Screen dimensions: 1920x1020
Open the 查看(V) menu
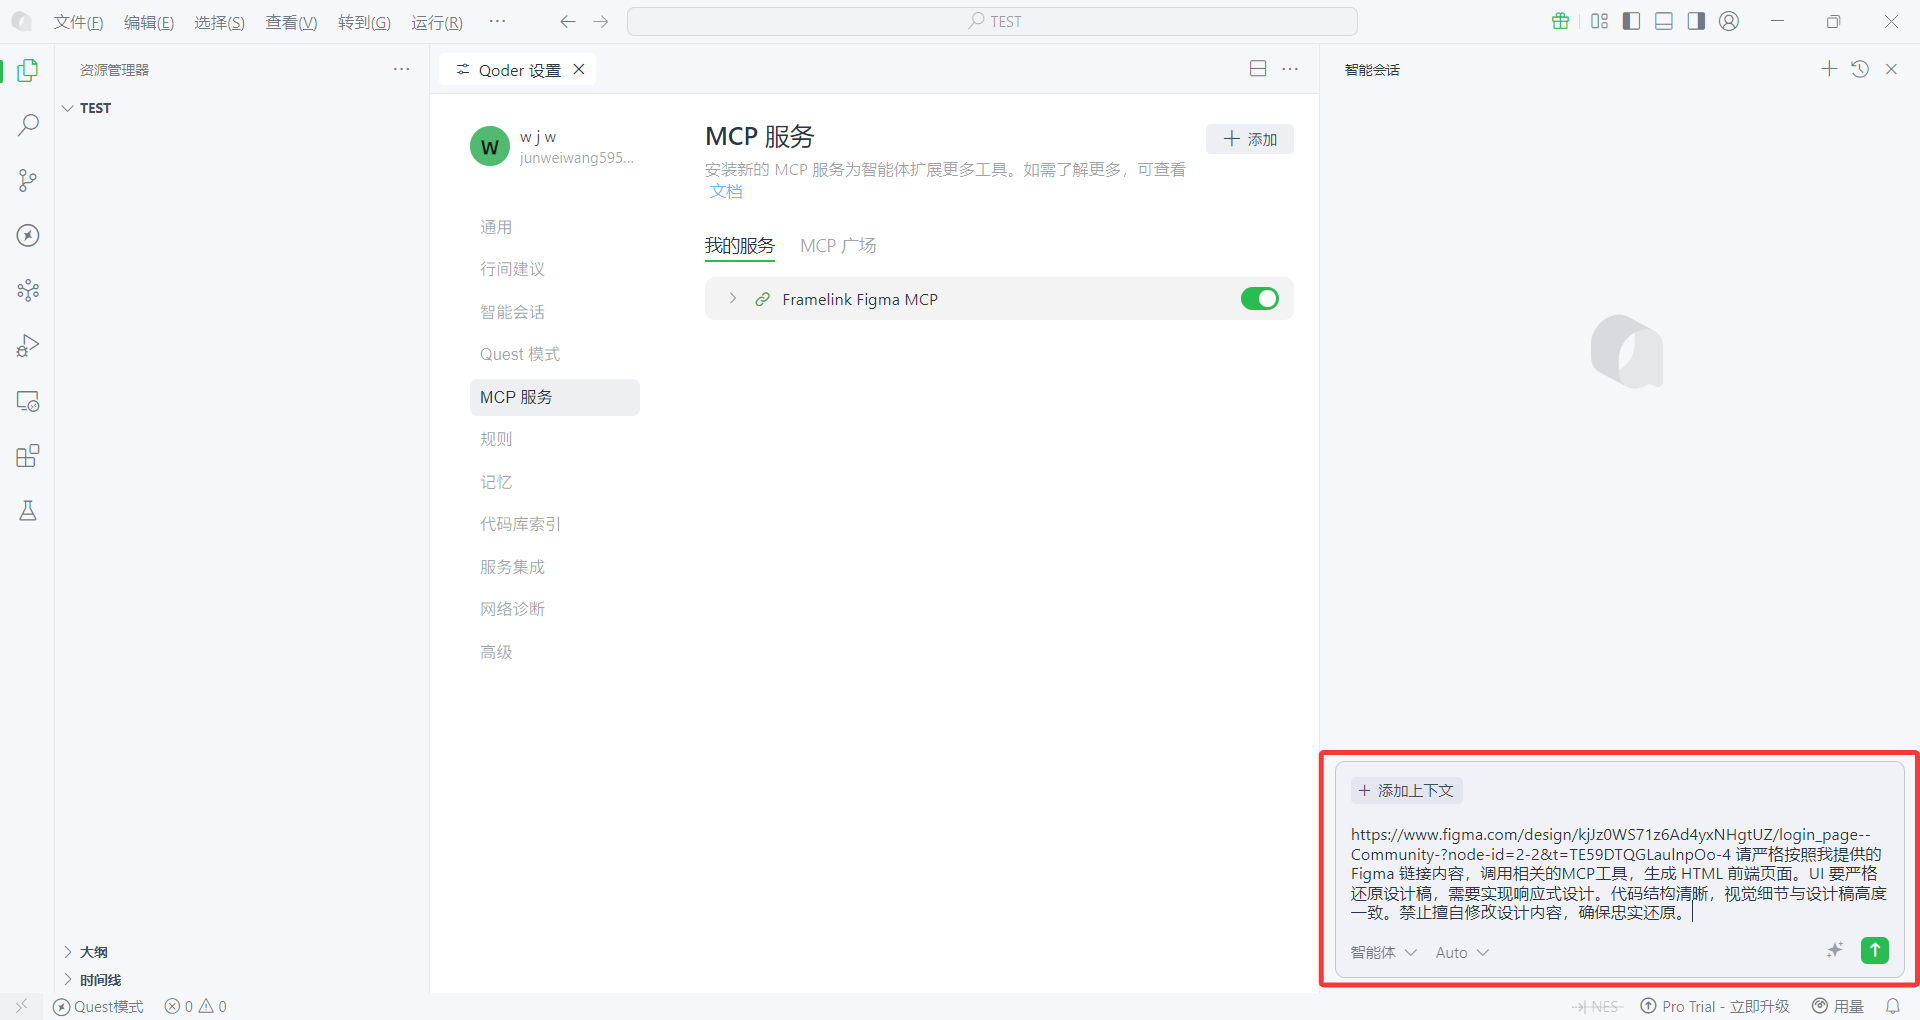(x=291, y=22)
